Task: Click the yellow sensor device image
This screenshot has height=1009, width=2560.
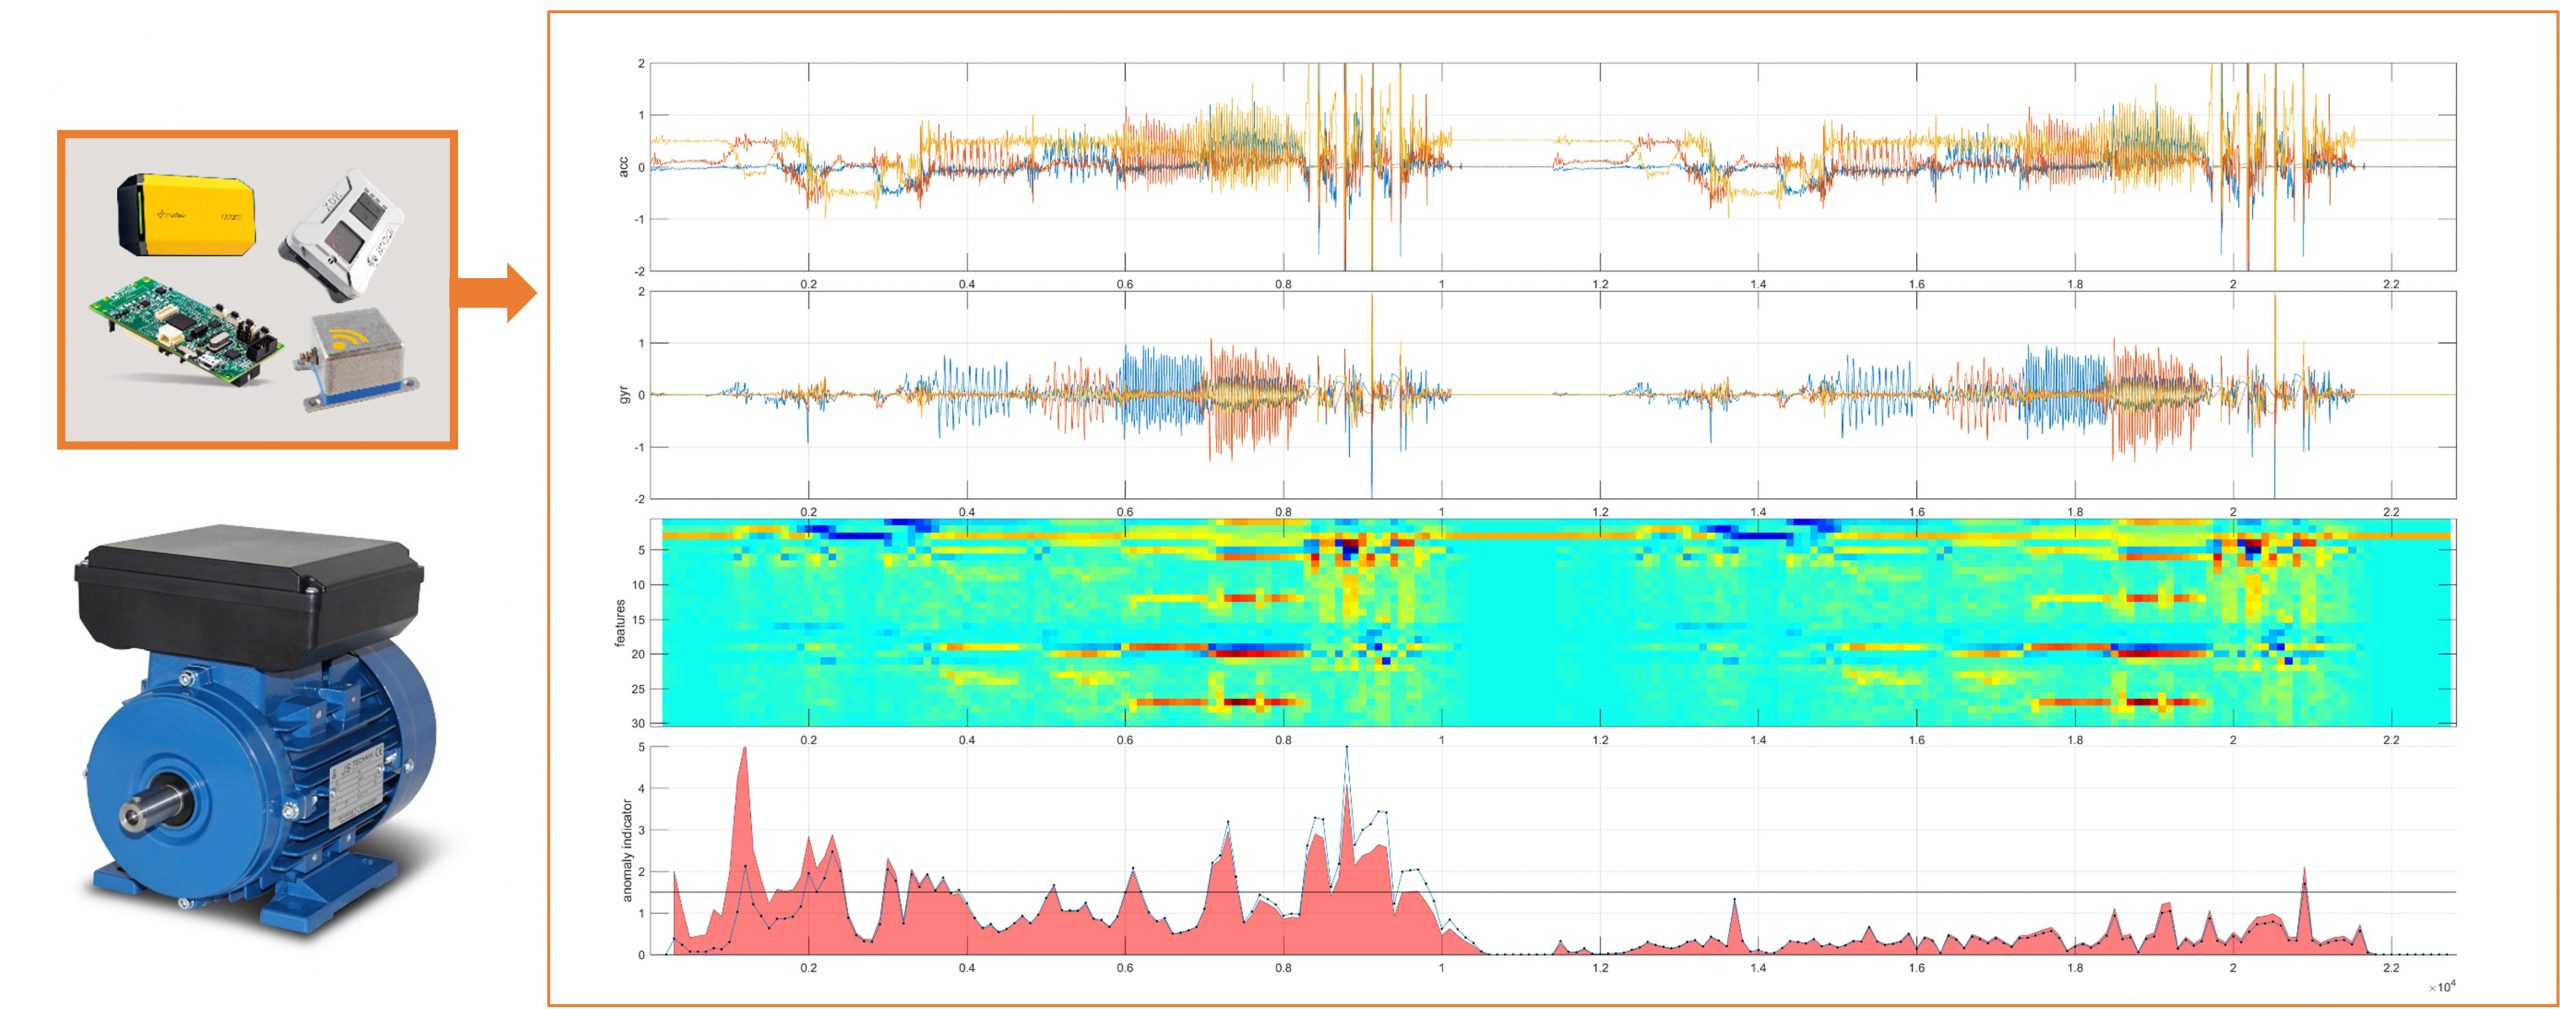Action: pyautogui.click(x=187, y=214)
